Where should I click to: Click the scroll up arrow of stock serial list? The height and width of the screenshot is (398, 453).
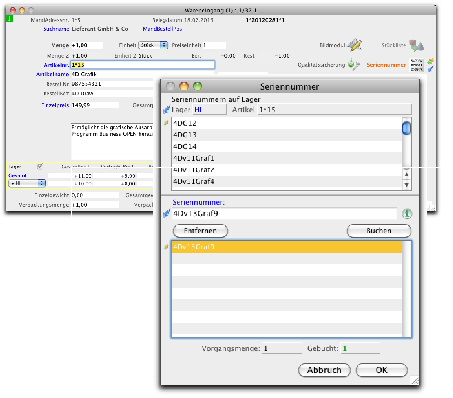406,174
